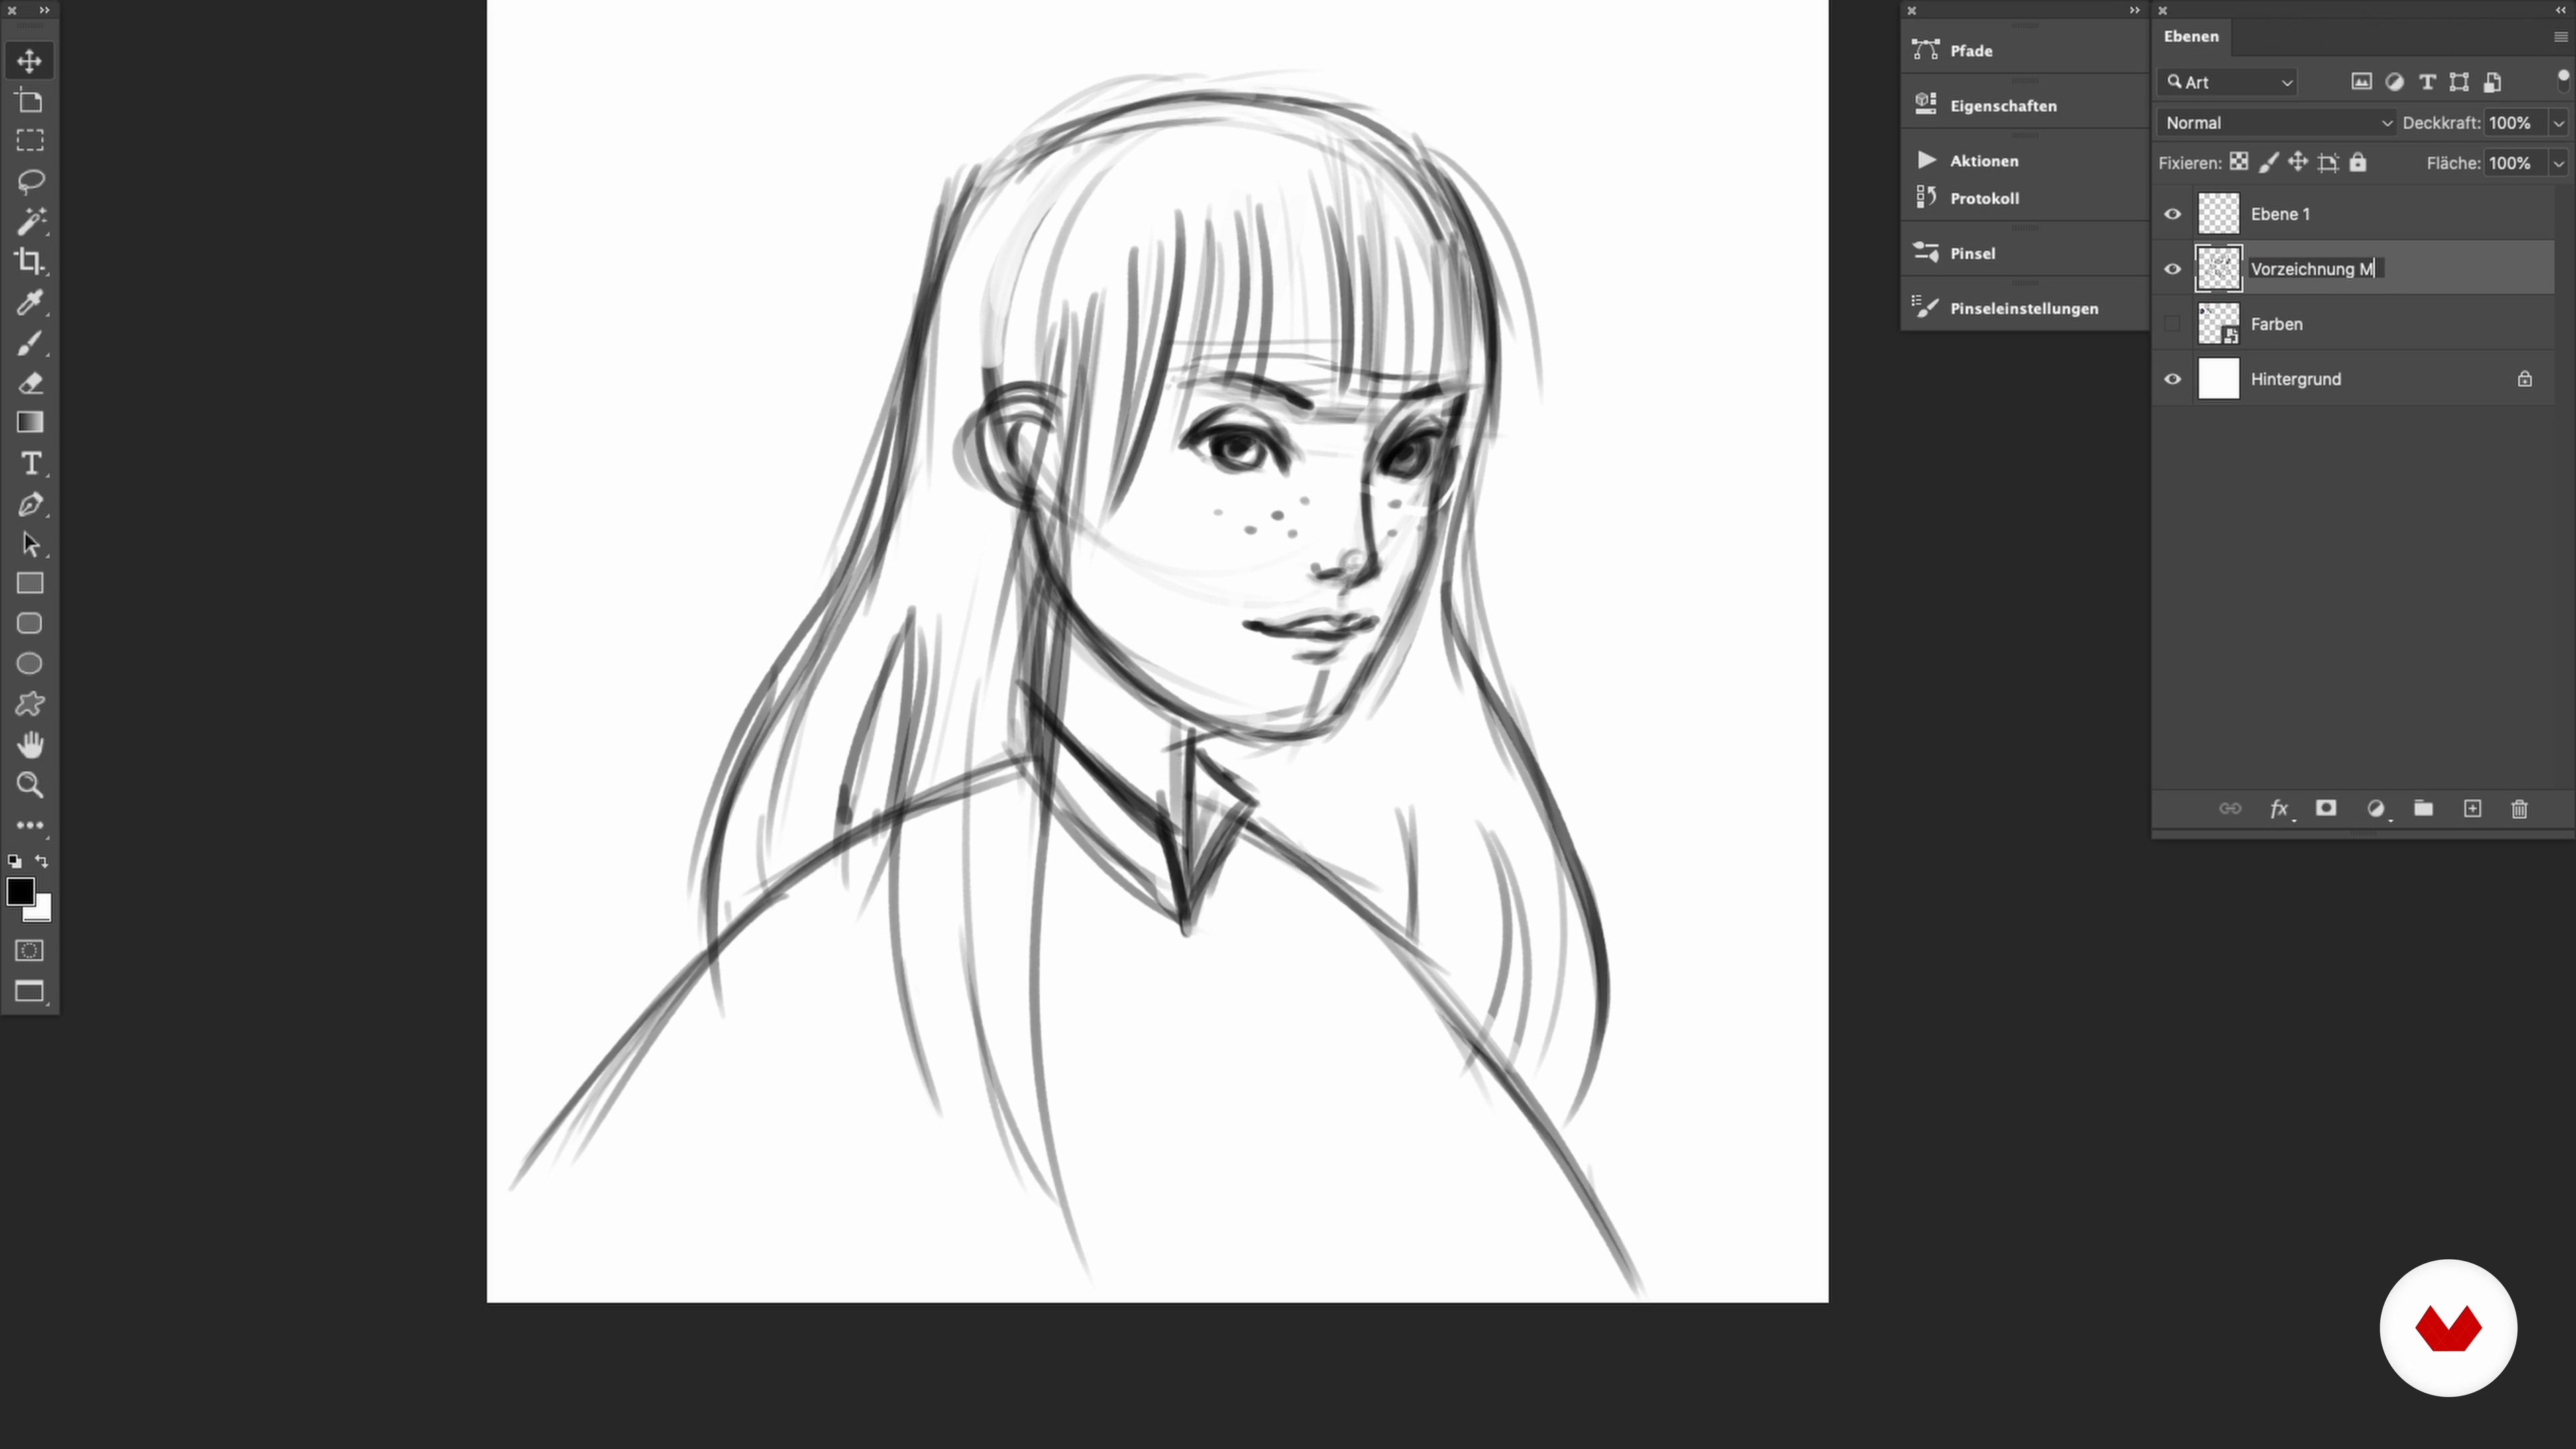Select the Zoom tool
2576x1449 pixels.
29,785
